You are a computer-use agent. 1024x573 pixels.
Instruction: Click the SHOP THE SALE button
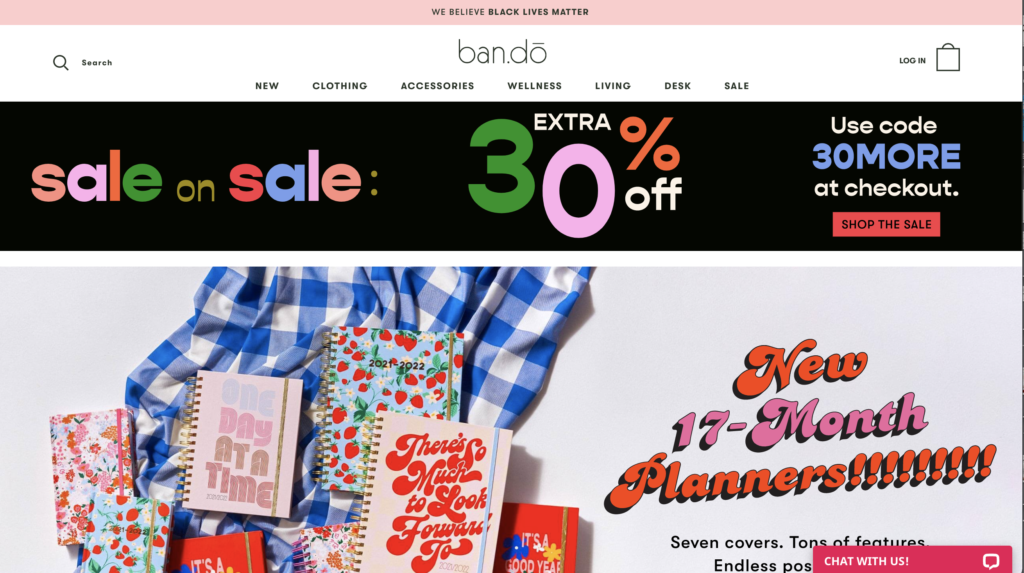click(886, 224)
